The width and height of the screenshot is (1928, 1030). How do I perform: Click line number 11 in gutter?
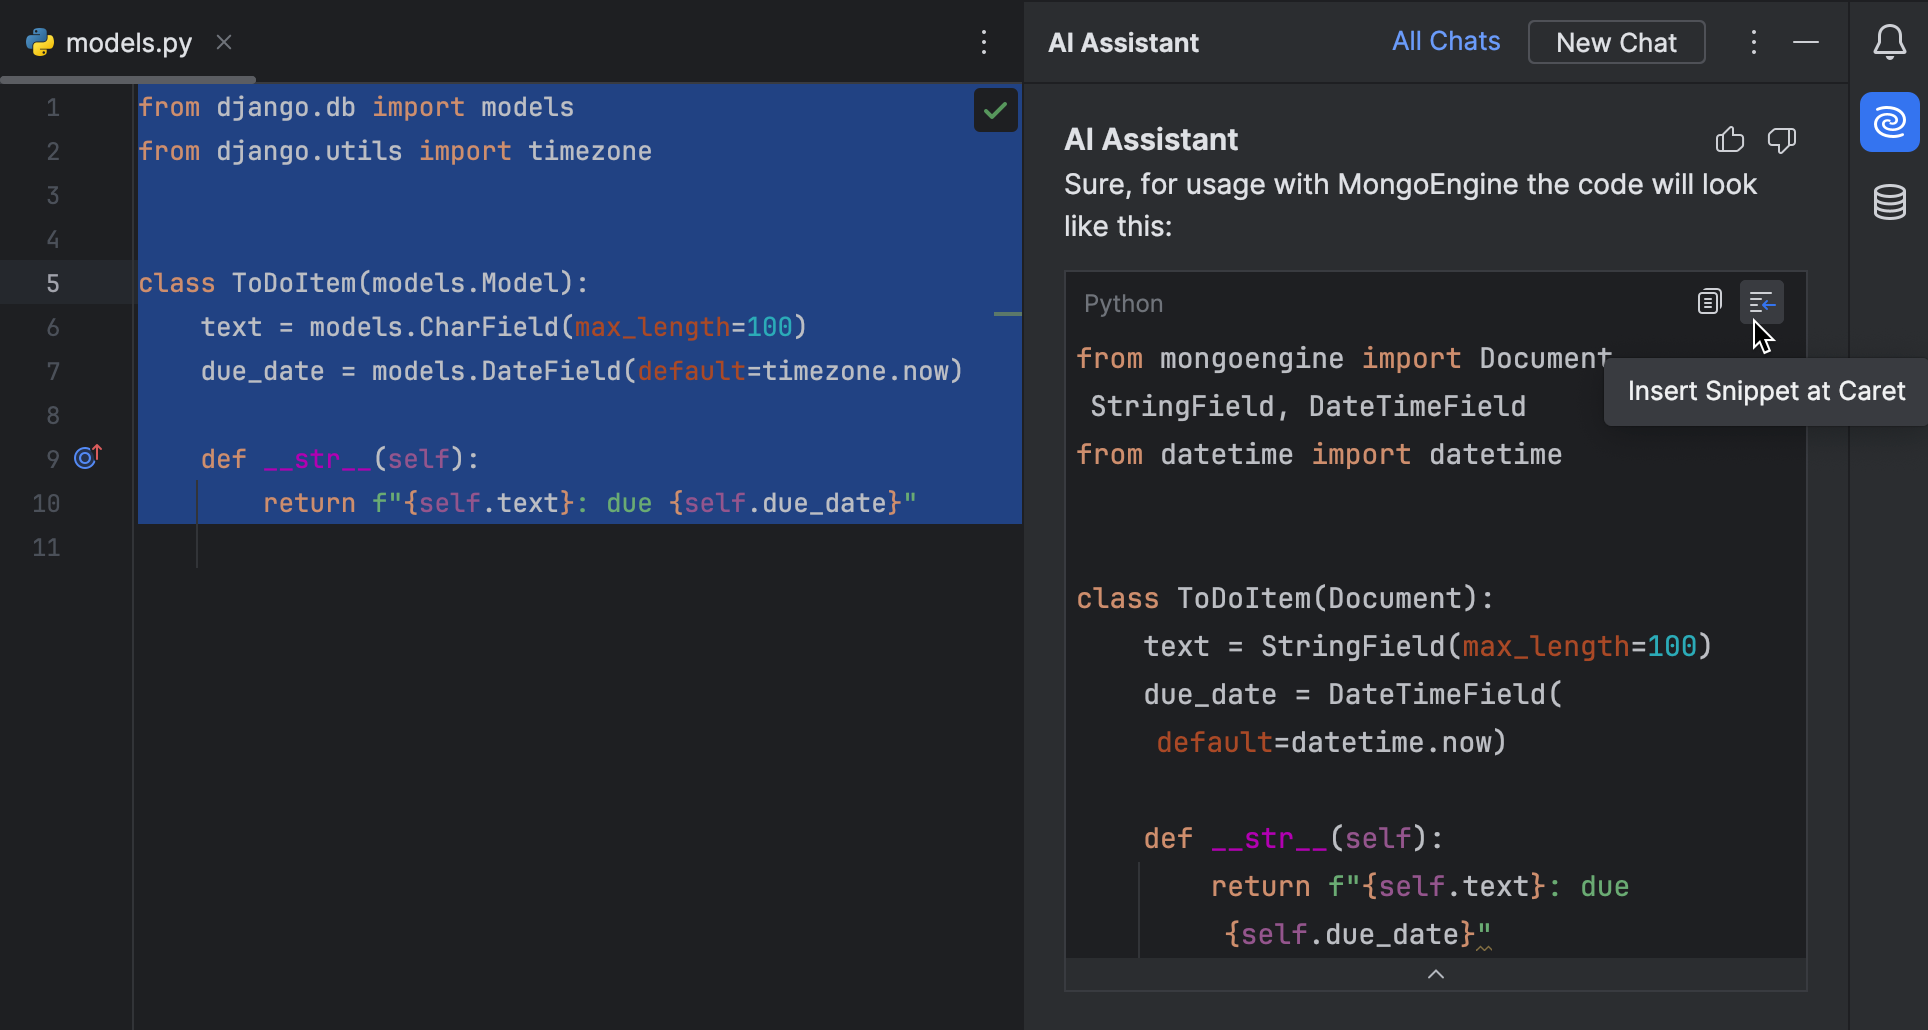pyautogui.click(x=46, y=547)
